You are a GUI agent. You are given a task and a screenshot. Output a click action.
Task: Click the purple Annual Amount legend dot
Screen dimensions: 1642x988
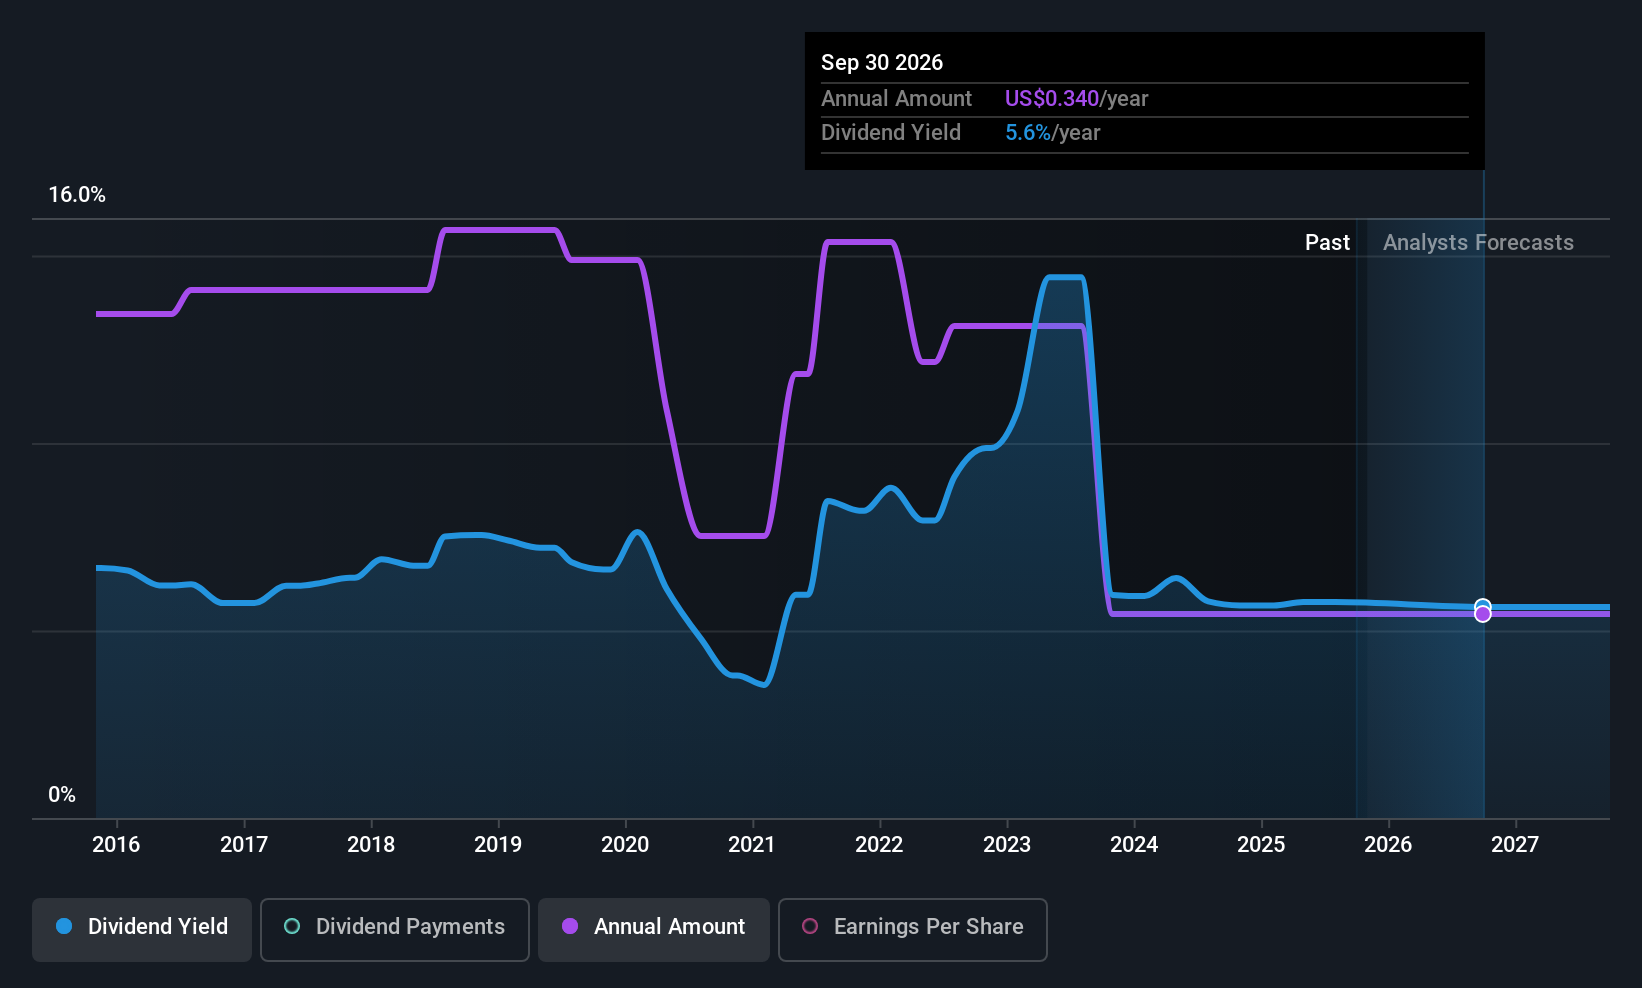click(570, 927)
